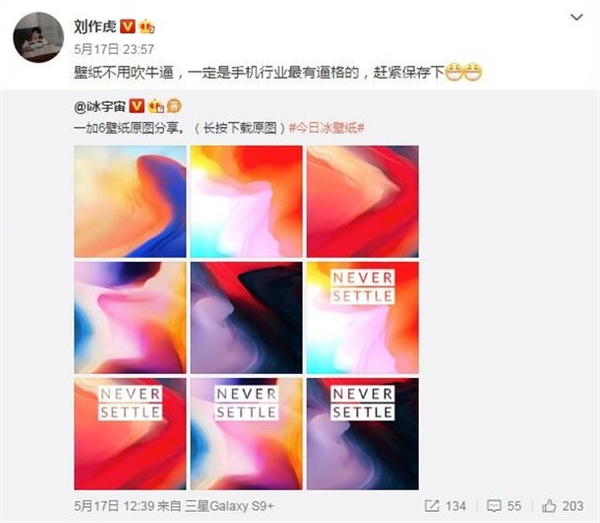Click the membership crown badge beside 刘作虎

147,27
